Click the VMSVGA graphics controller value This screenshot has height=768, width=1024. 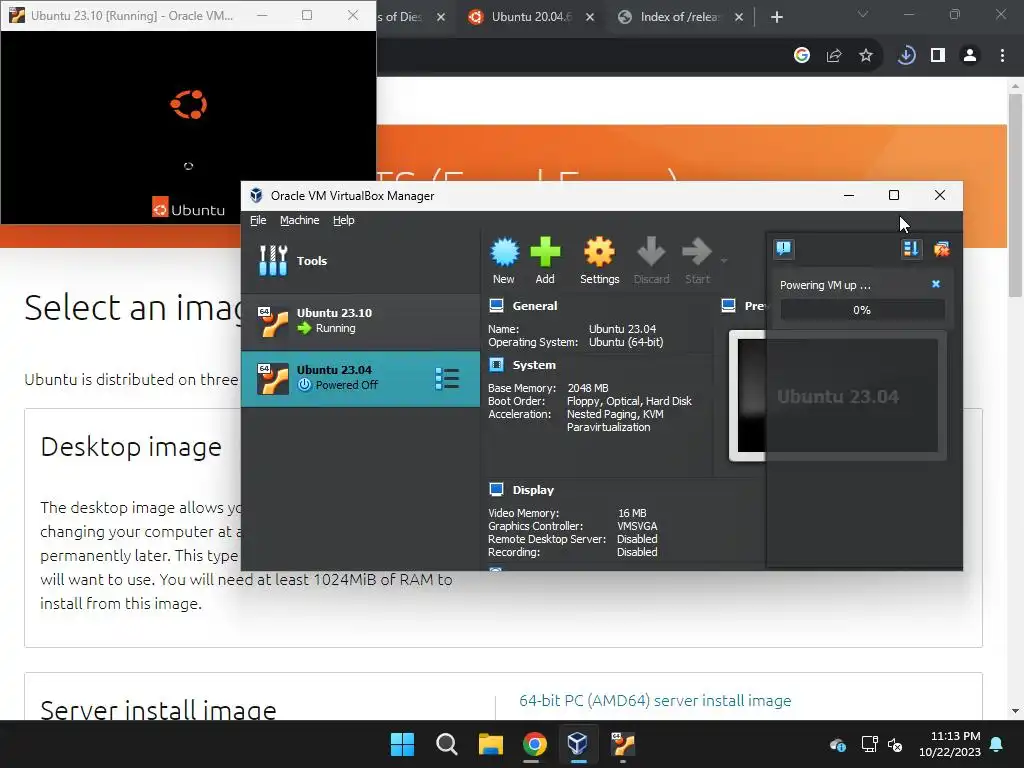pos(637,526)
